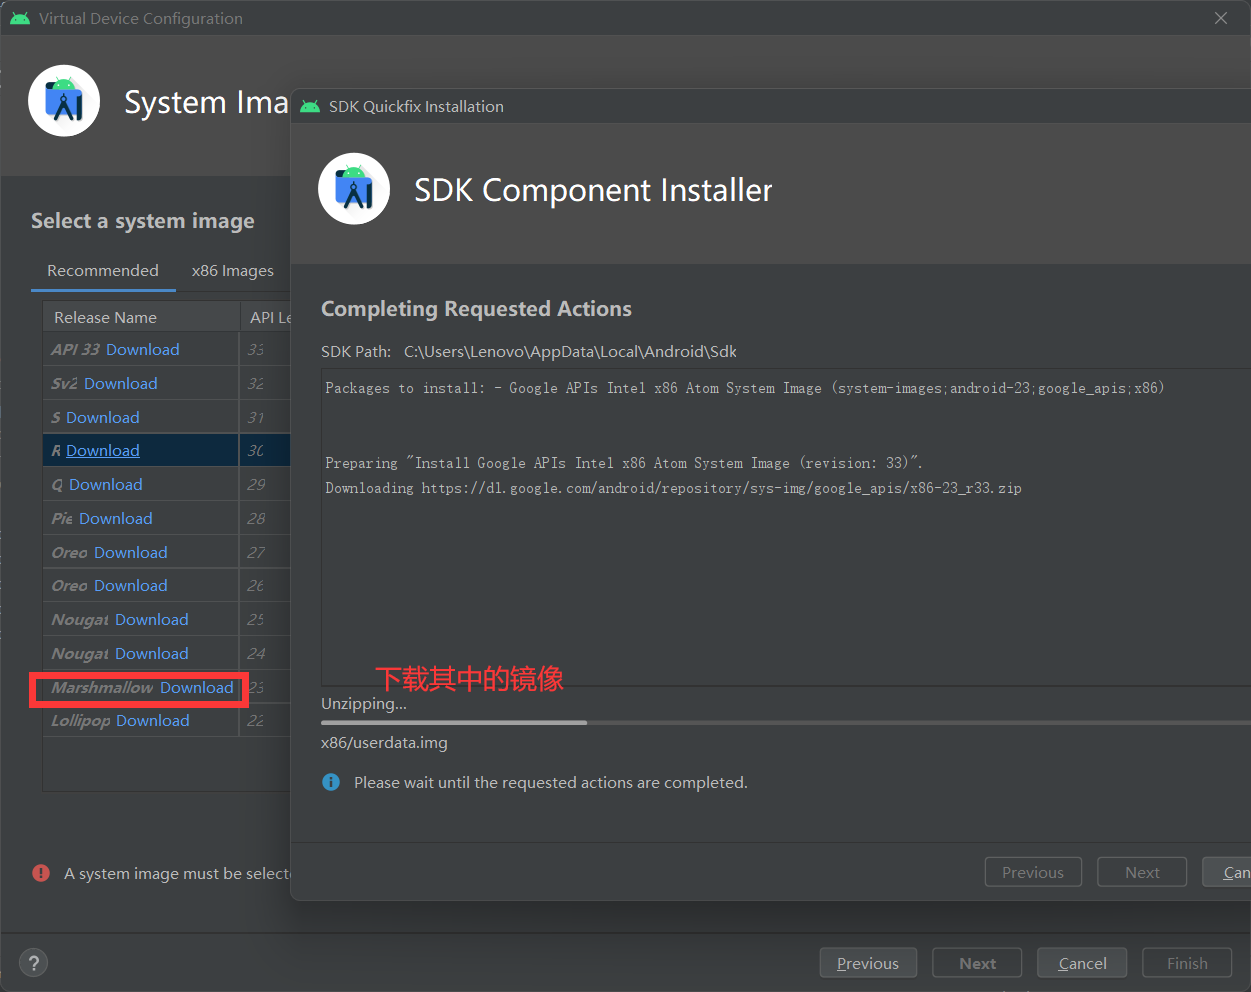Click the SDK Path value text
This screenshot has width=1251, height=992.
coord(570,352)
